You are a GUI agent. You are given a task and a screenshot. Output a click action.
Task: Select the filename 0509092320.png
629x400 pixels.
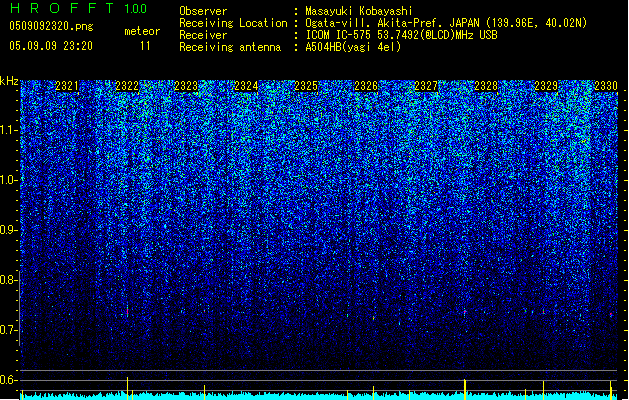click(51, 27)
